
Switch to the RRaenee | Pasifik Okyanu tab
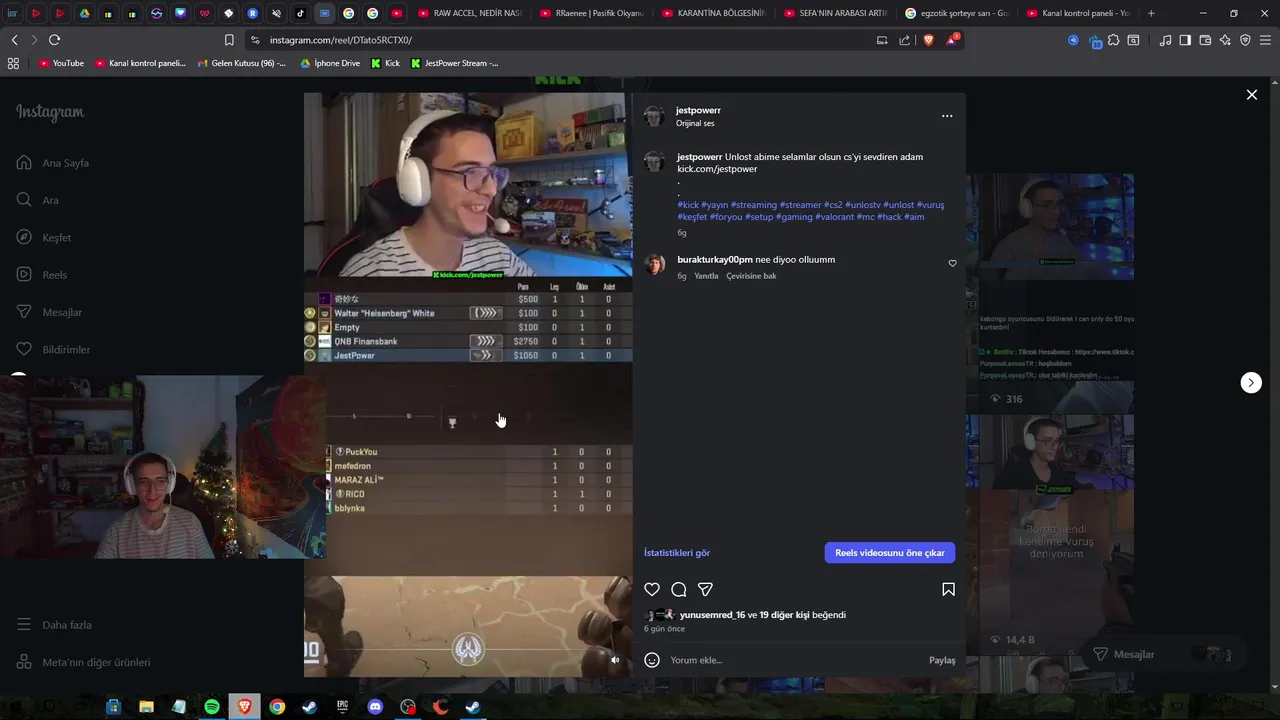pos(592,13)
